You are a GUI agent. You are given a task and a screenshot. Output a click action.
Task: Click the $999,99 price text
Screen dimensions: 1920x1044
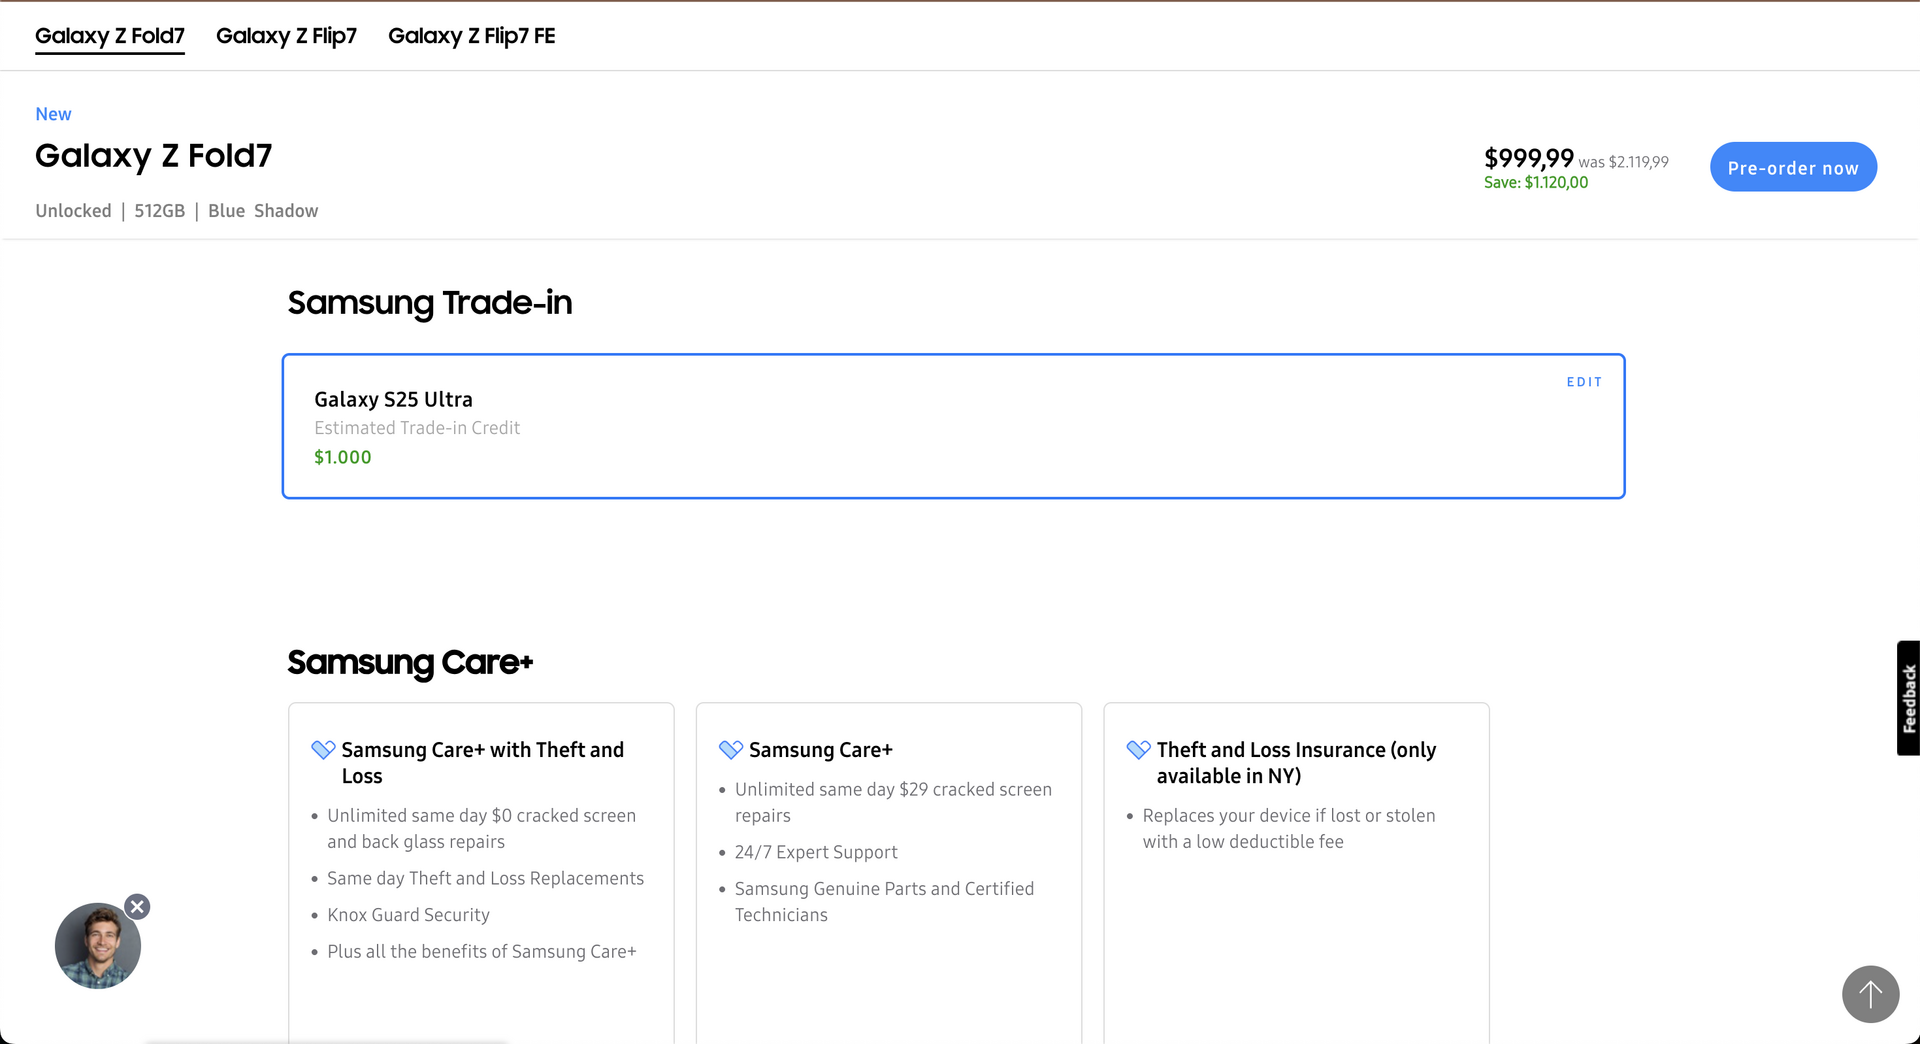pos(1528,158)
